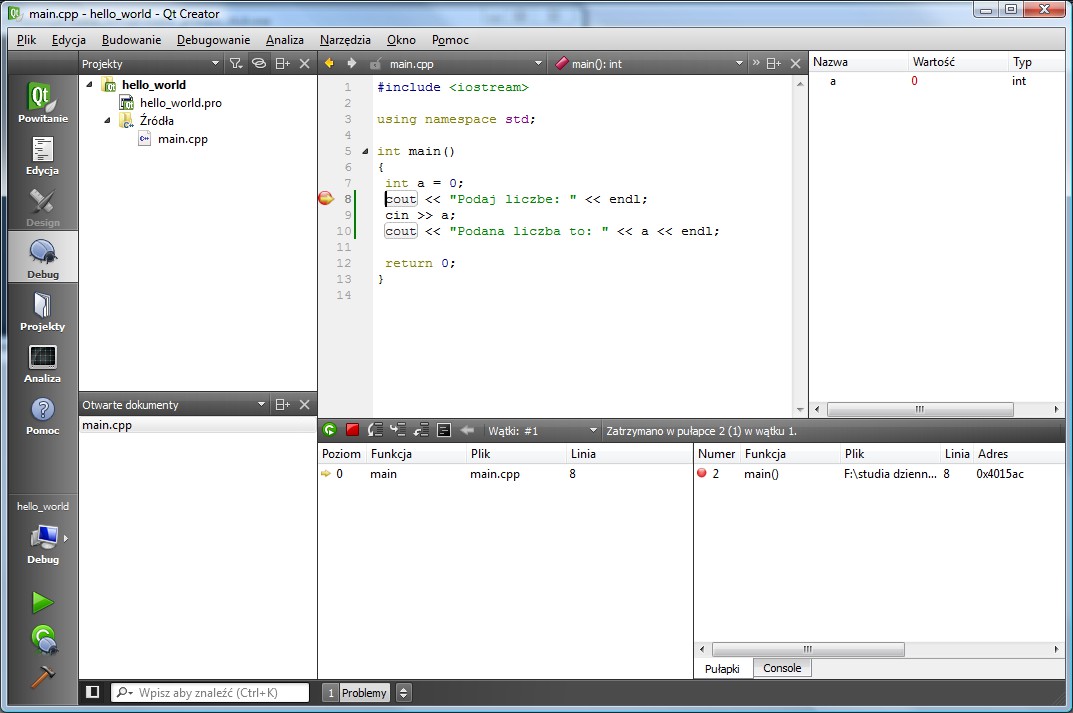Select breakpoint number 2 row
The height and width of the screenshot is (713, 1073).
tap(879, 474)
